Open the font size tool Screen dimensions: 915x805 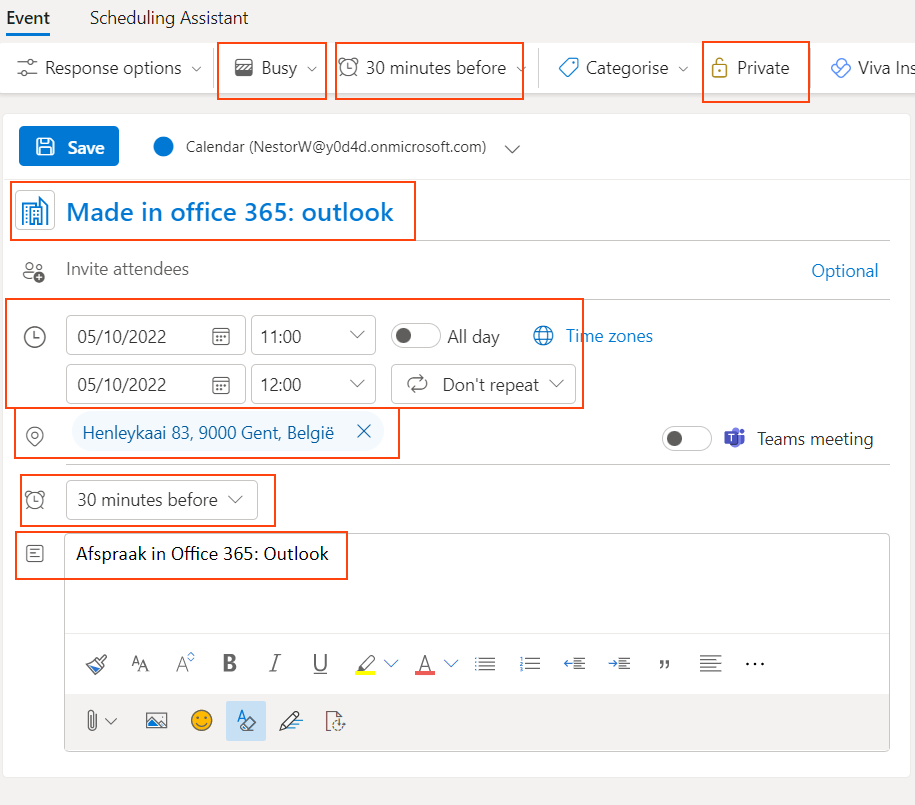pos(140,664)
